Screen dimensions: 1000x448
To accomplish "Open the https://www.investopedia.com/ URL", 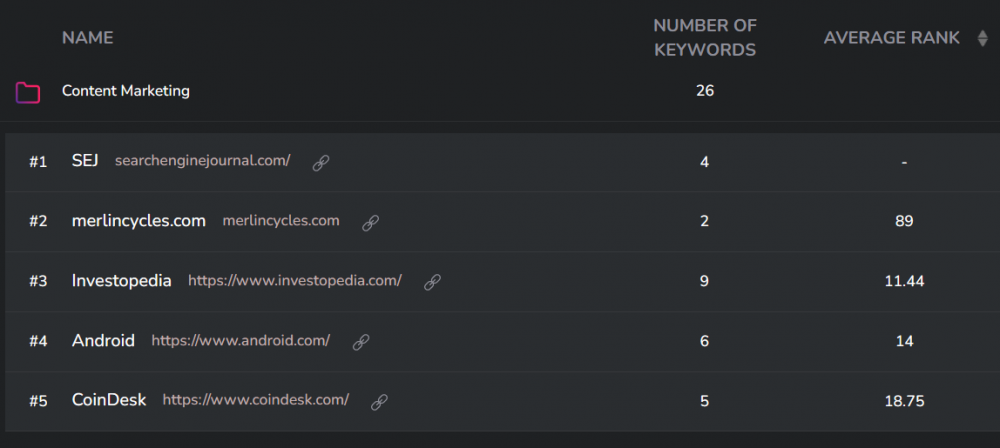I will 295,281.
